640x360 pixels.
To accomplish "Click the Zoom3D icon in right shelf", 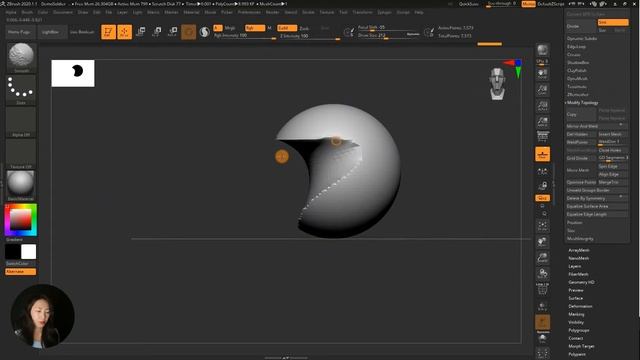I will [542, 258].
